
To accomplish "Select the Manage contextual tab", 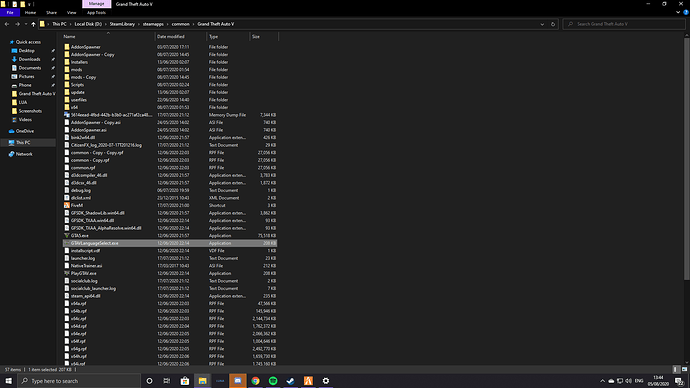I will tap(96, 4).
